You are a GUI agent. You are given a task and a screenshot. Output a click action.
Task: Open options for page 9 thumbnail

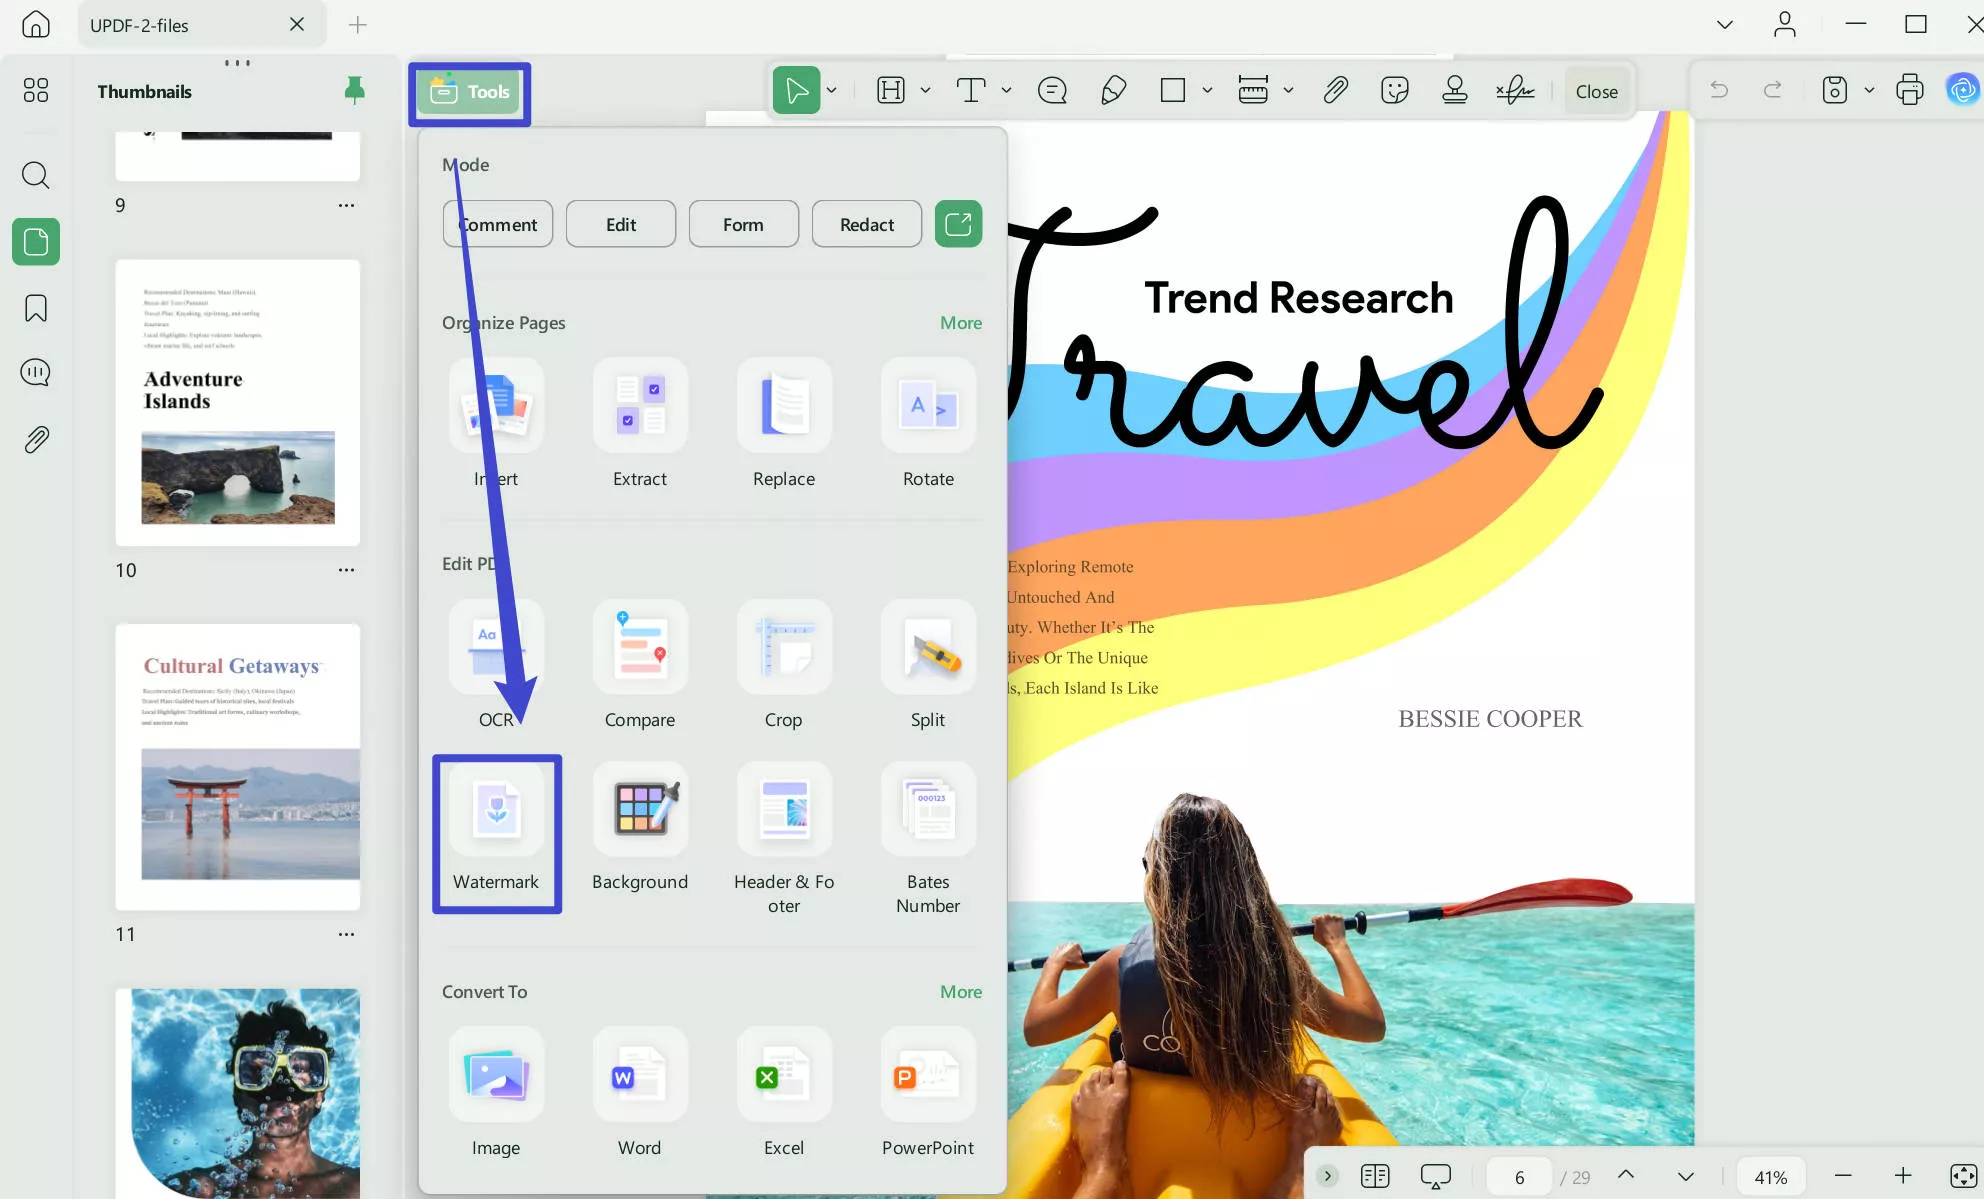(x=346, y=205)
